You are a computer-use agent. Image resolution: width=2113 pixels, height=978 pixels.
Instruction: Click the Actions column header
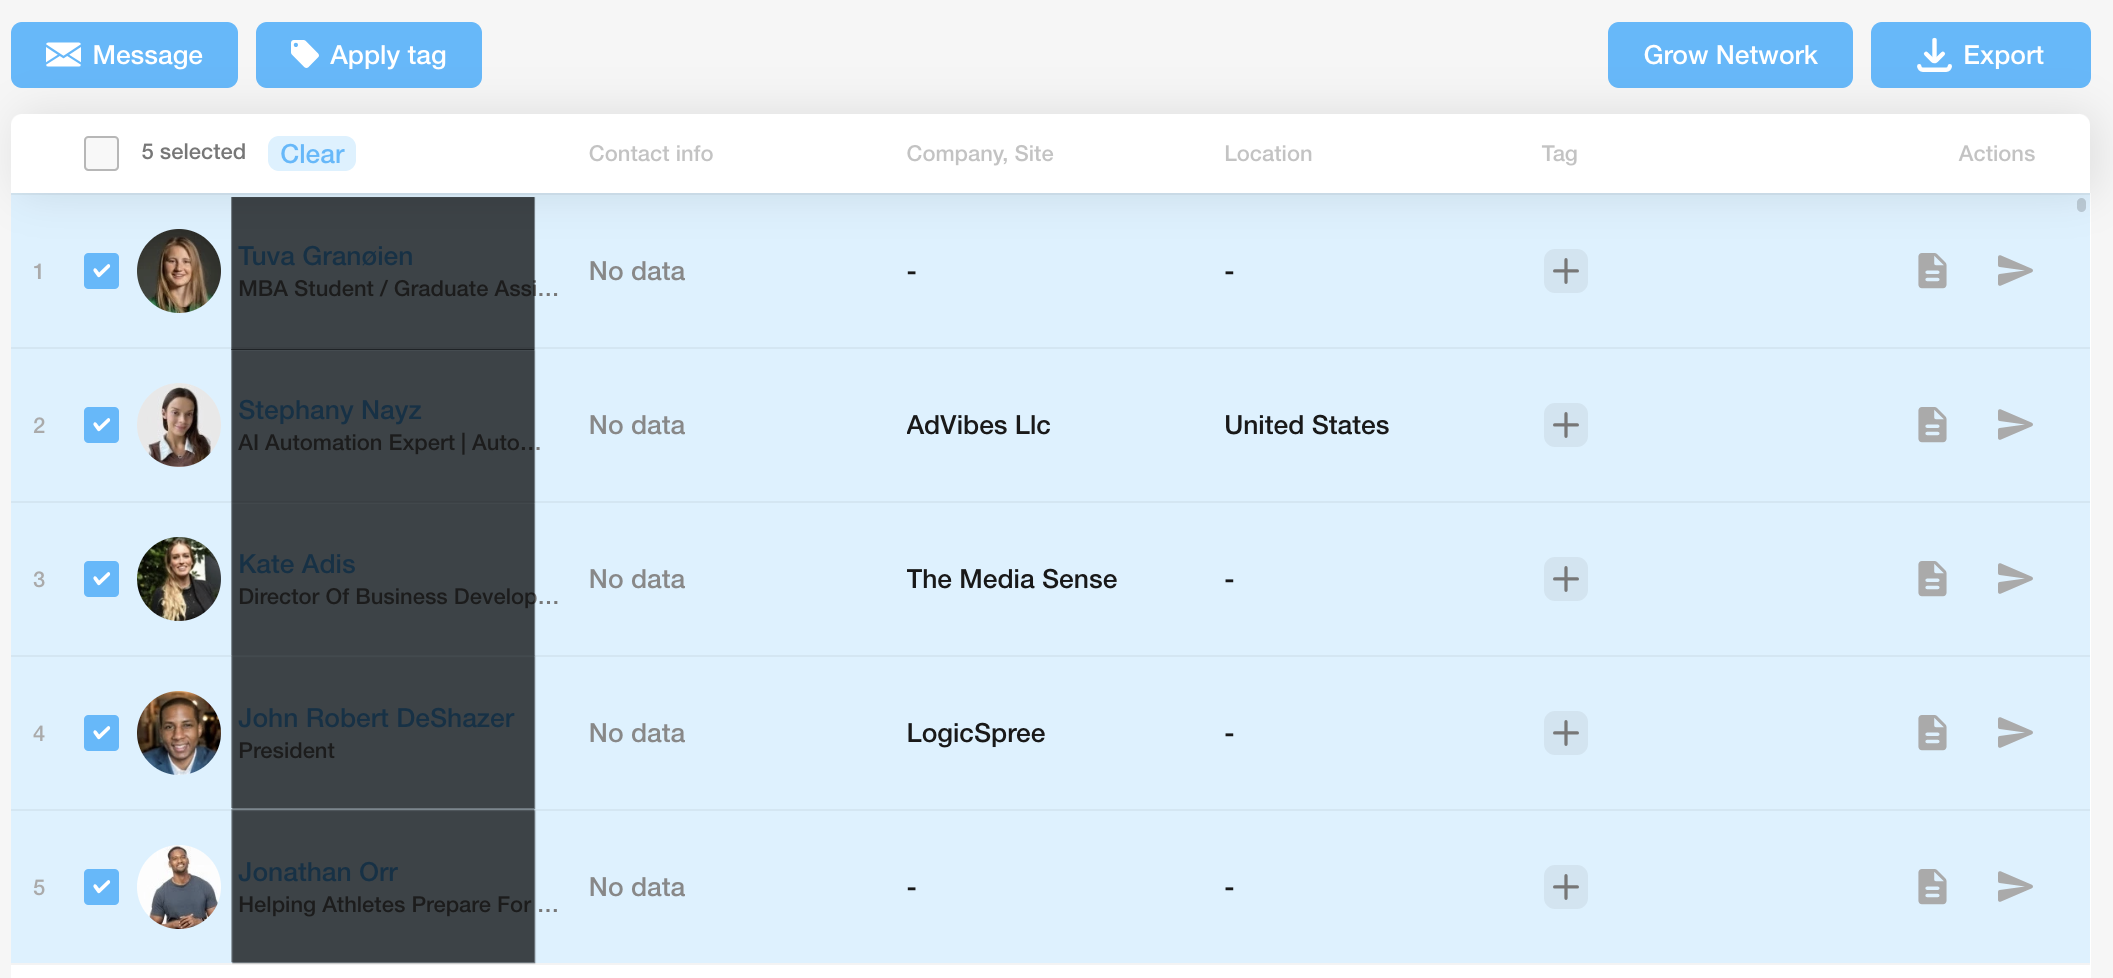(1996, 153)
